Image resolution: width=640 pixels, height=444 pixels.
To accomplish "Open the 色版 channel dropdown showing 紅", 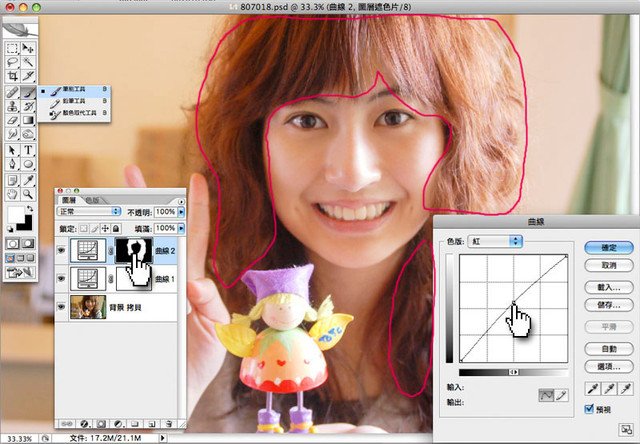I will pos(495,241).
